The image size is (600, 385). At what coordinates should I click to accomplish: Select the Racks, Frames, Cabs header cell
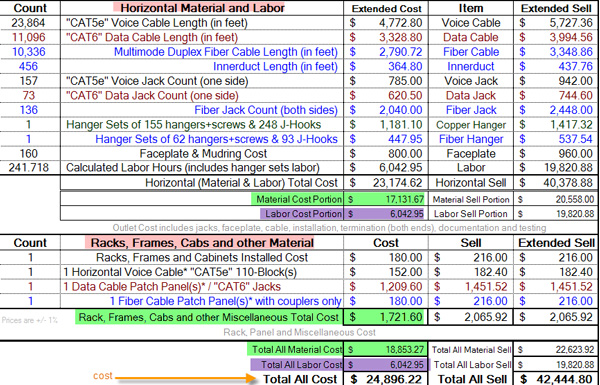(202, 243)
